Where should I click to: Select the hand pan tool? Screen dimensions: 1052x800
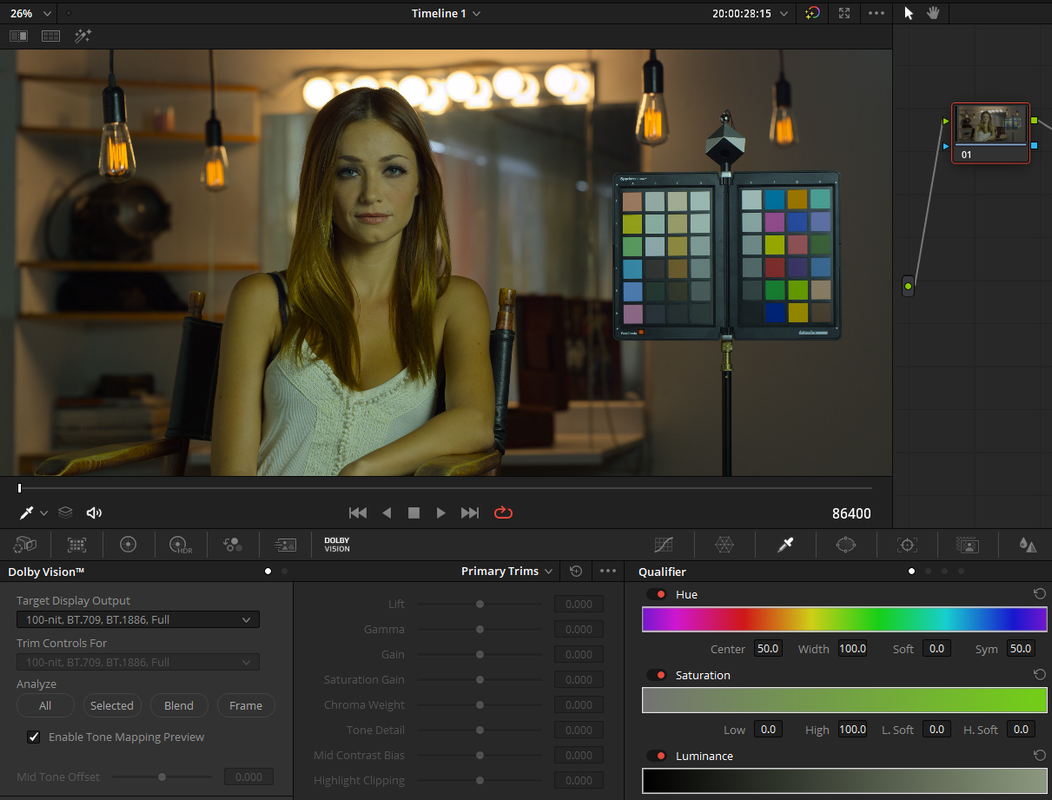(933, 13)
